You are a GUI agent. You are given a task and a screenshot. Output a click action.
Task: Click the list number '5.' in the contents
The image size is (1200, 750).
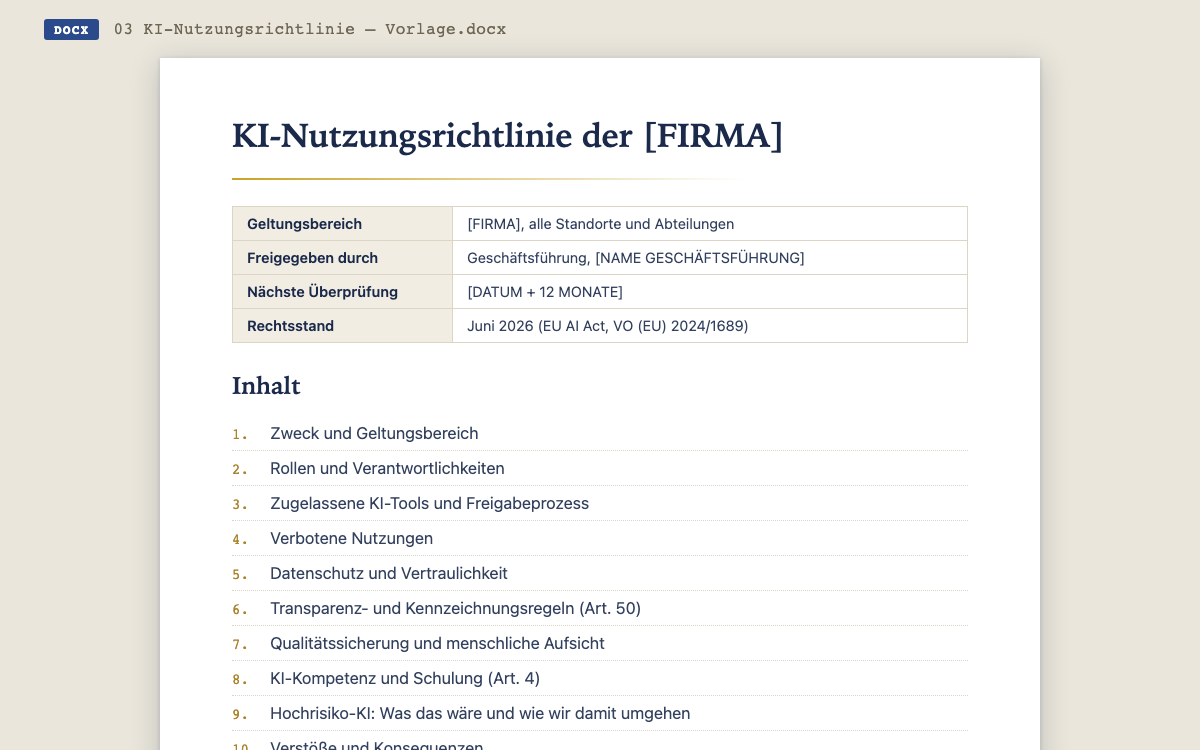coord(240,574)
